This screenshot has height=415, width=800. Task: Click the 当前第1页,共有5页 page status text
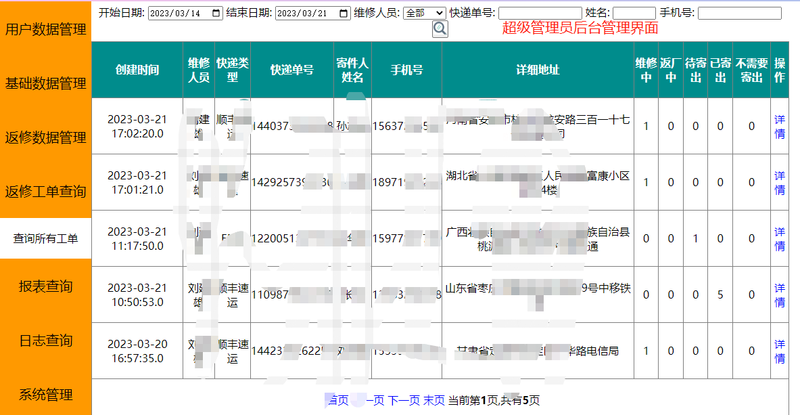(493, 400)
